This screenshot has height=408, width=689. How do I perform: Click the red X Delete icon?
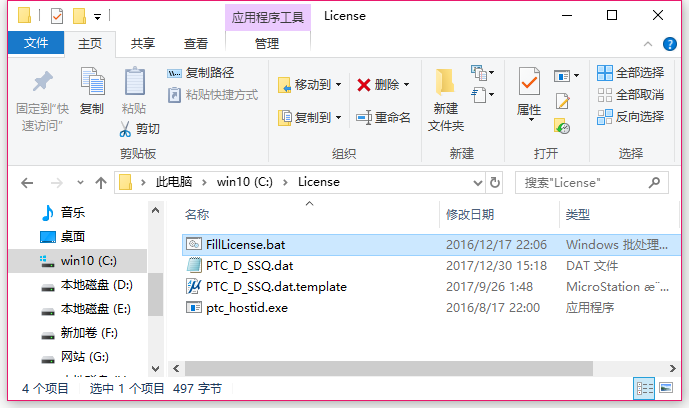(364, 84)
